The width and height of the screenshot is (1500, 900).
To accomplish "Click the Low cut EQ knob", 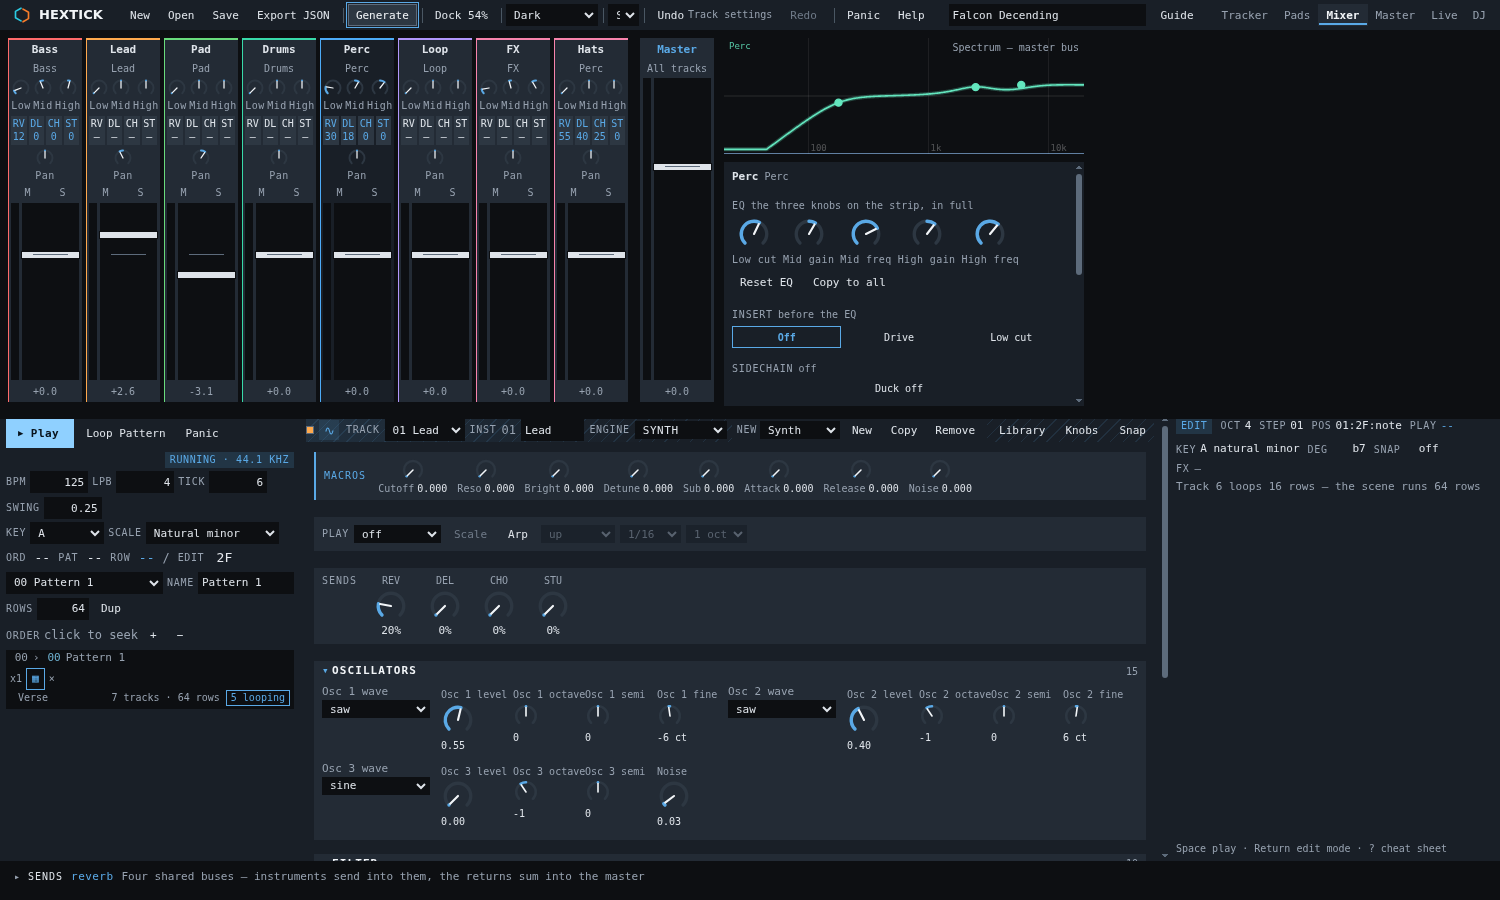I will coord(753,233).
